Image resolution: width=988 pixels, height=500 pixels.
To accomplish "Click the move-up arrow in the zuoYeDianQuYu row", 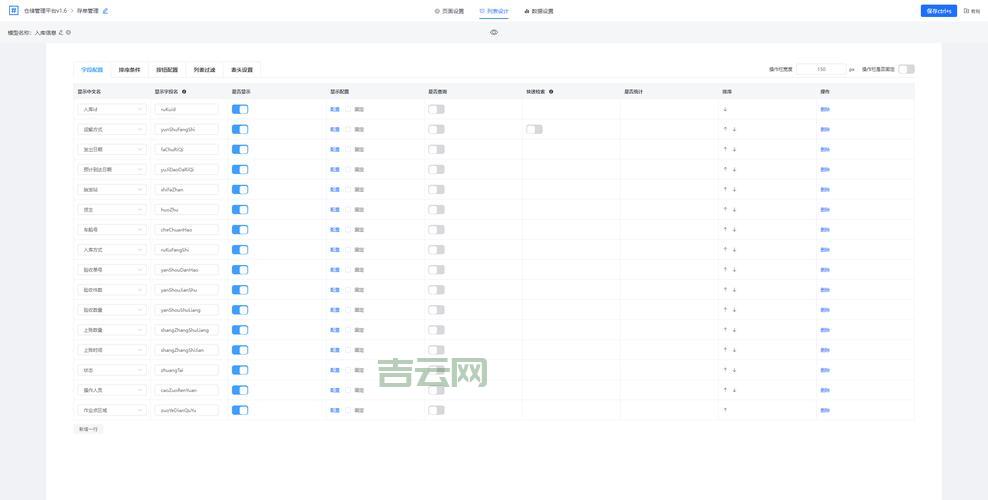I will 725,410.
